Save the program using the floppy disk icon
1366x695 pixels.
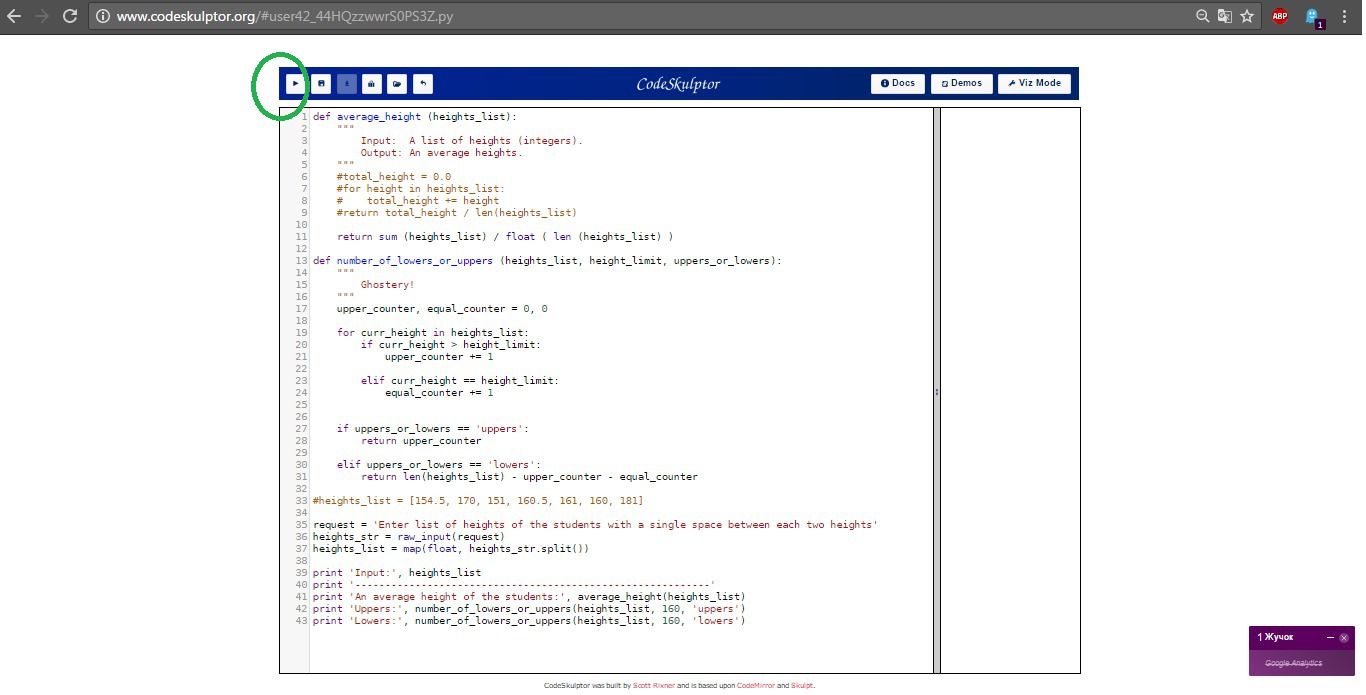click(321, 84)
